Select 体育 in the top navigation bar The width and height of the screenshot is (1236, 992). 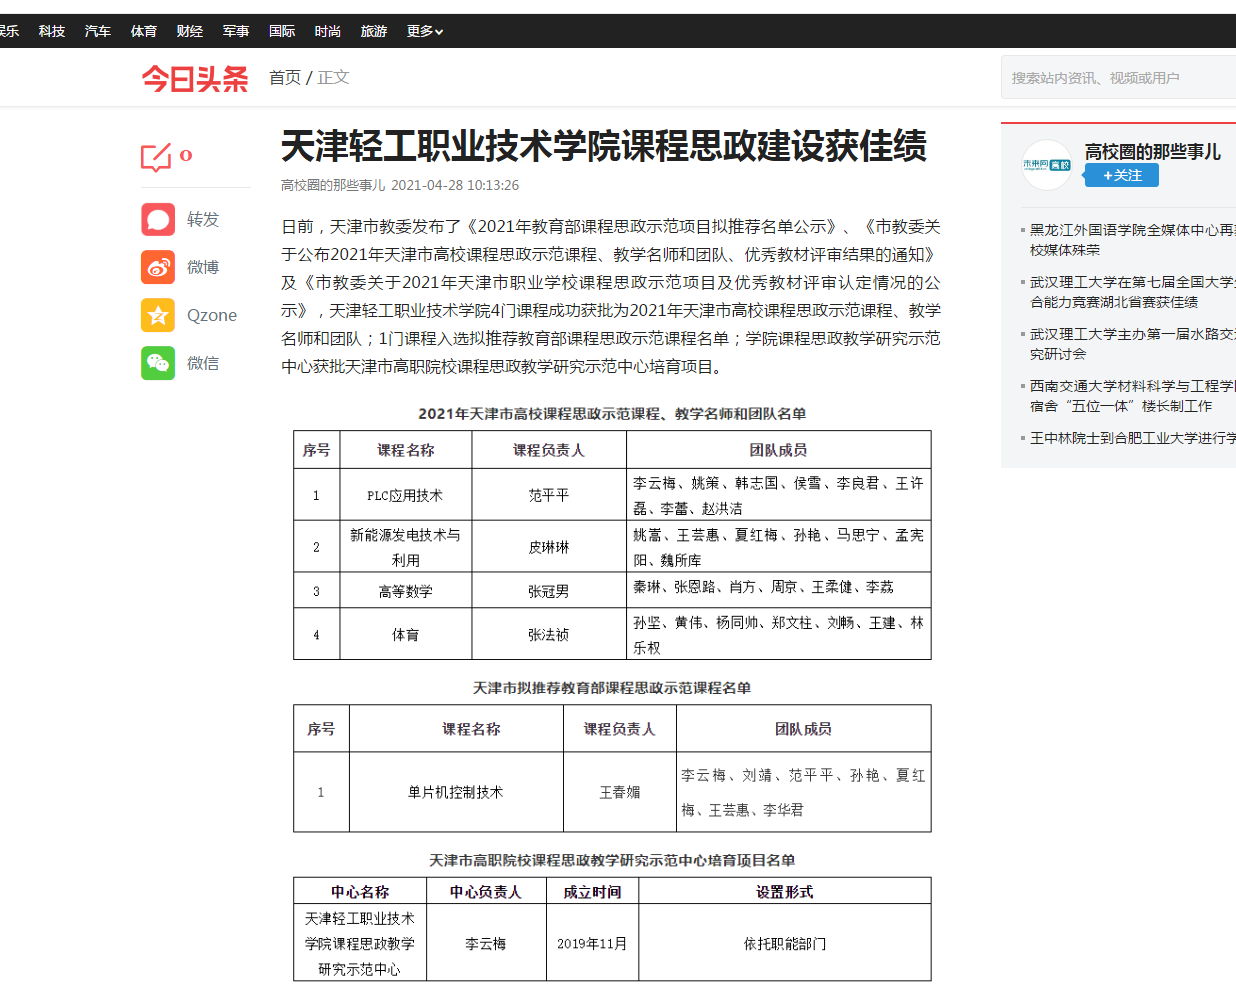coord(144,31)
